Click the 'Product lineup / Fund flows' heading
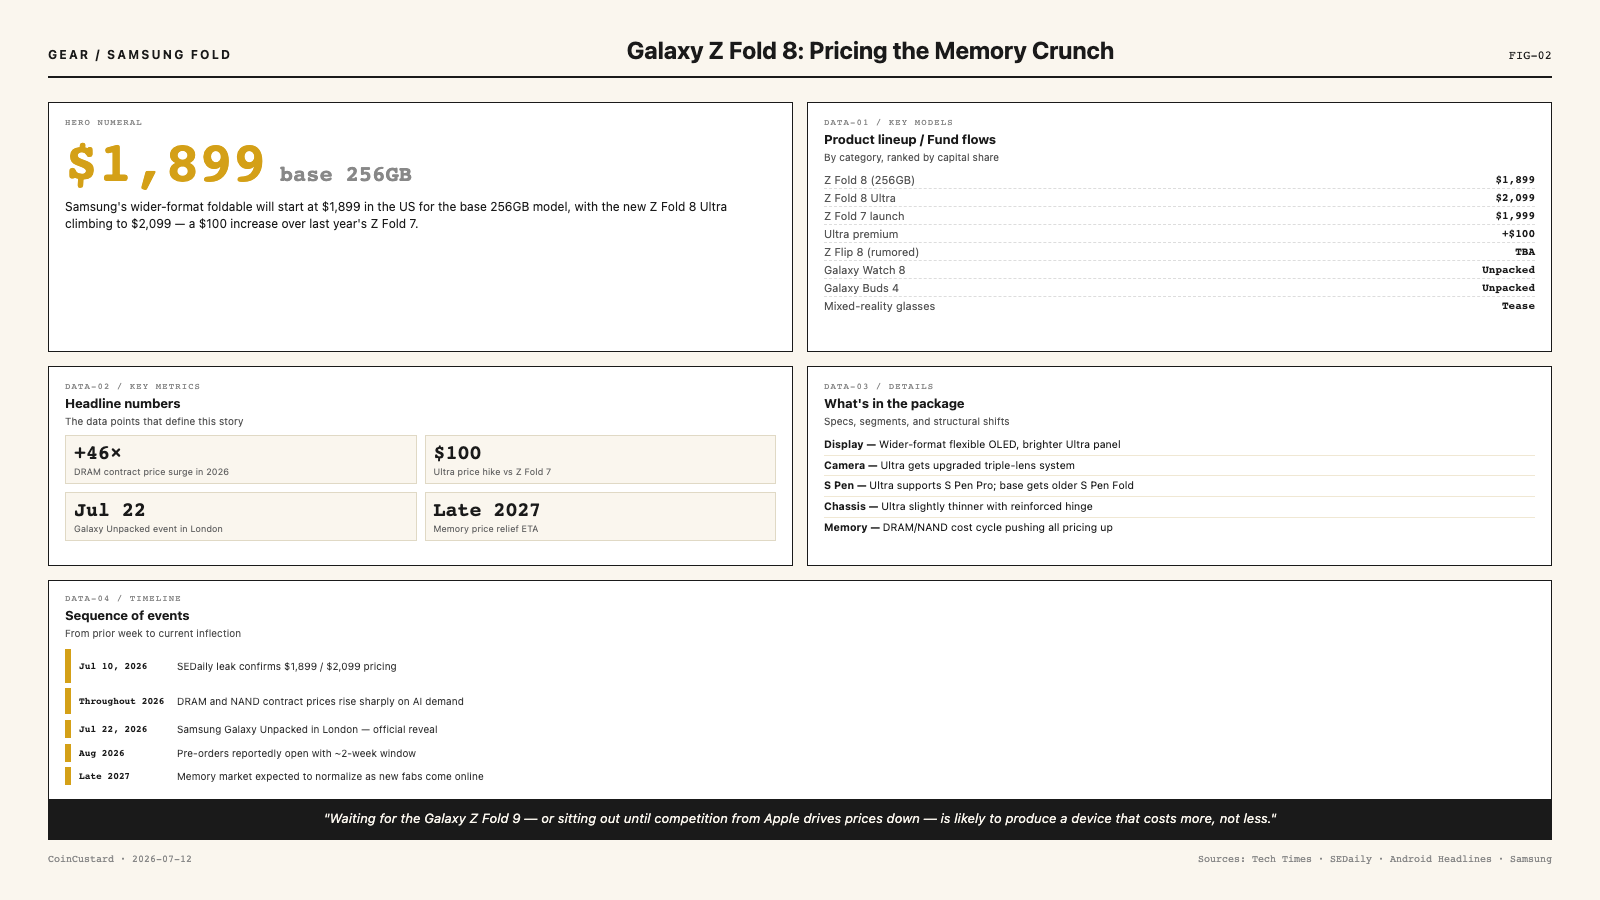The image size is (1600, 900). tap(910, 140)
